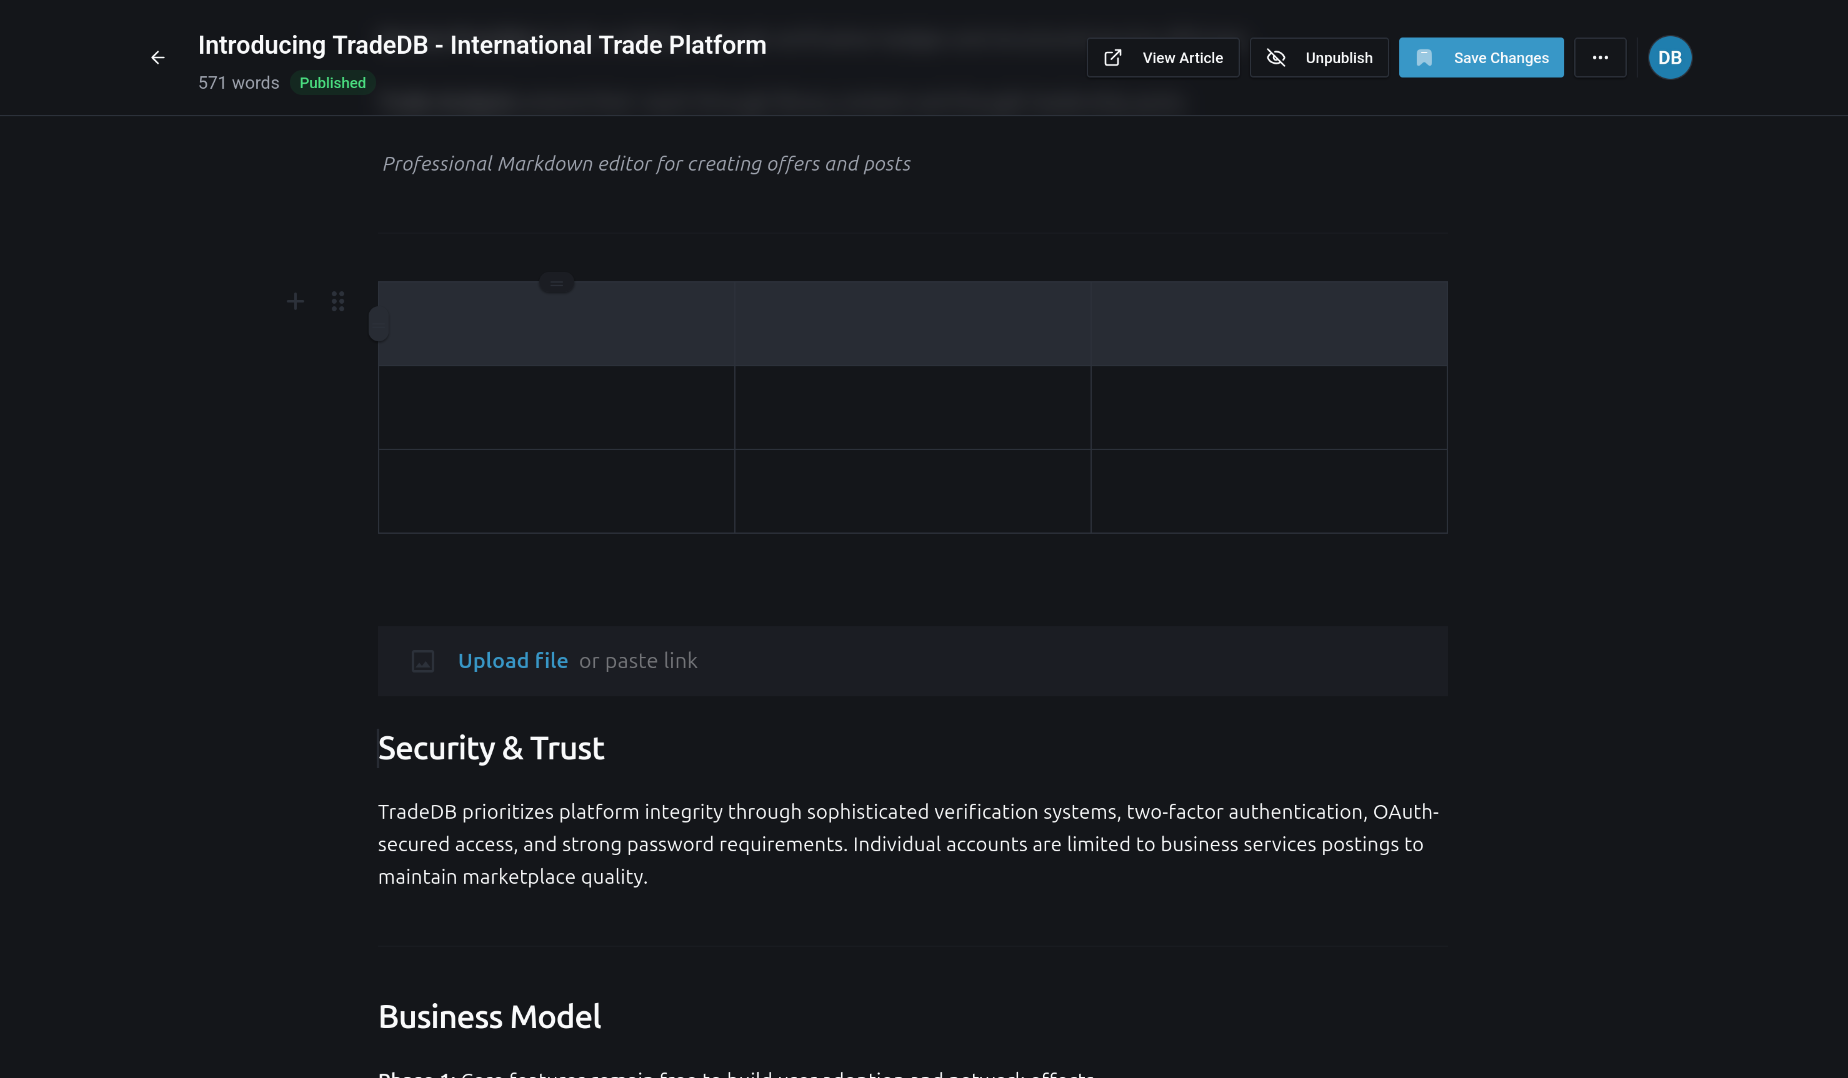Open the DB profile avatar
The height and width of the screenshot is (1078, 1848).
pyautogui.click(x=1669, y=57)
